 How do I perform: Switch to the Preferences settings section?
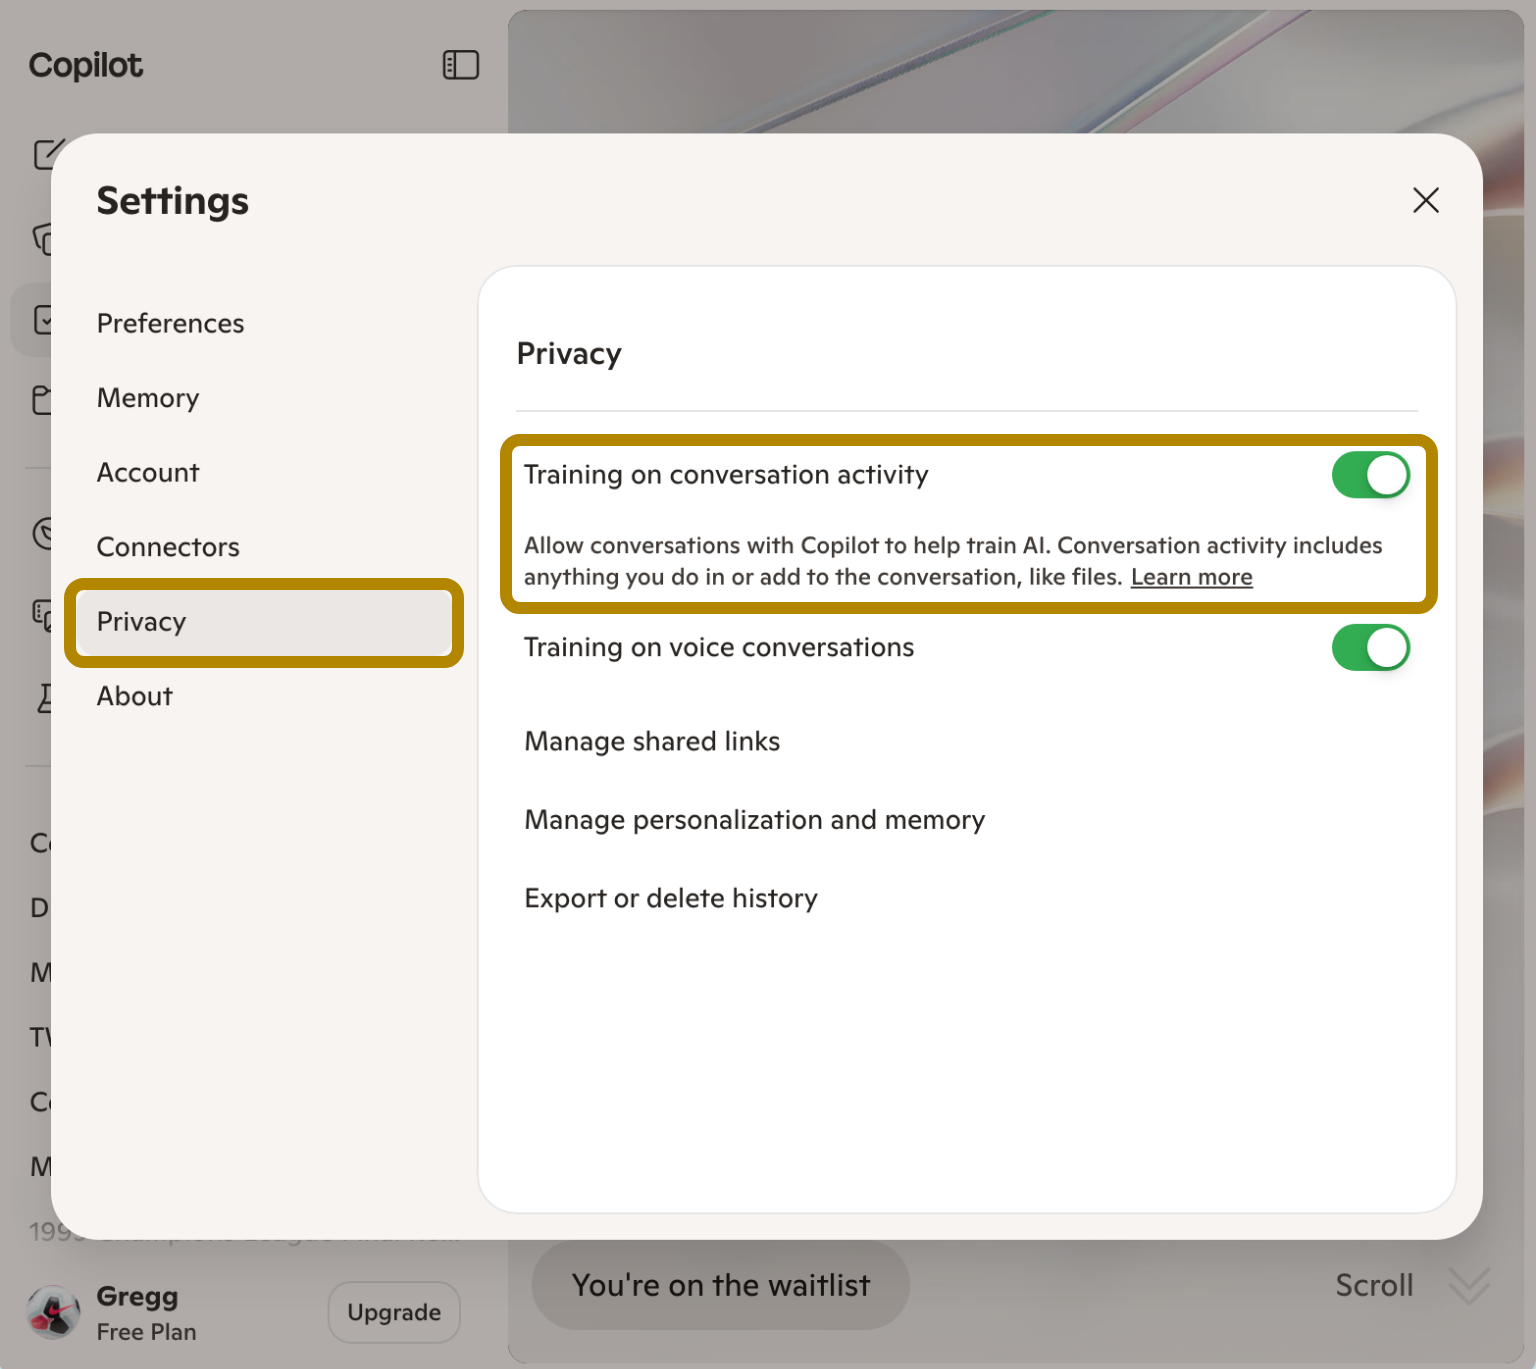click(x=170, y=322)
